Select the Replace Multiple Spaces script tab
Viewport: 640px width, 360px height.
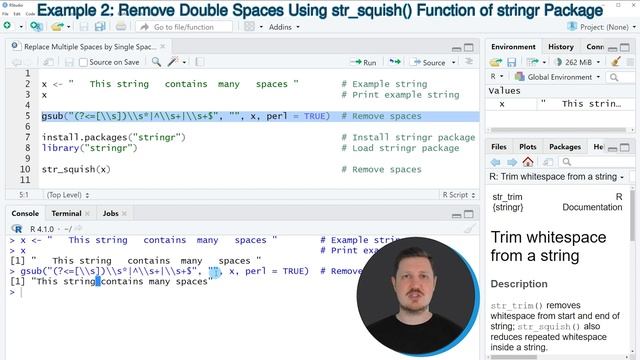tap(89, 47)
